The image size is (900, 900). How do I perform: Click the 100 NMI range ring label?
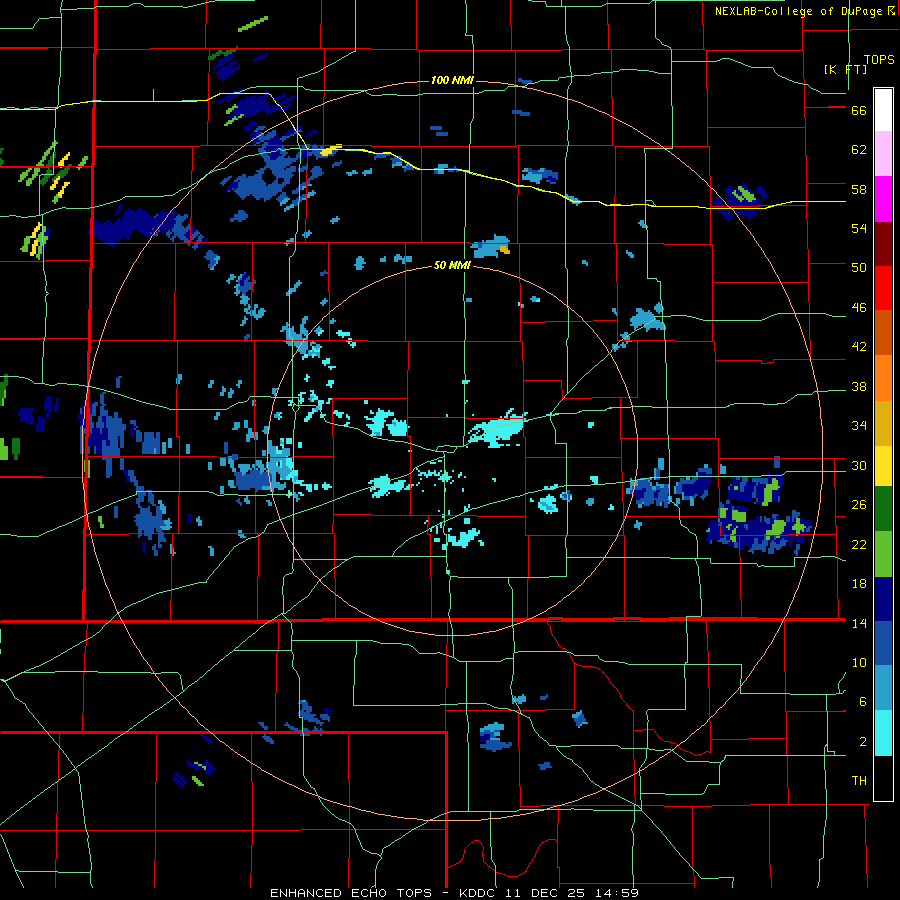click(452, 80)
